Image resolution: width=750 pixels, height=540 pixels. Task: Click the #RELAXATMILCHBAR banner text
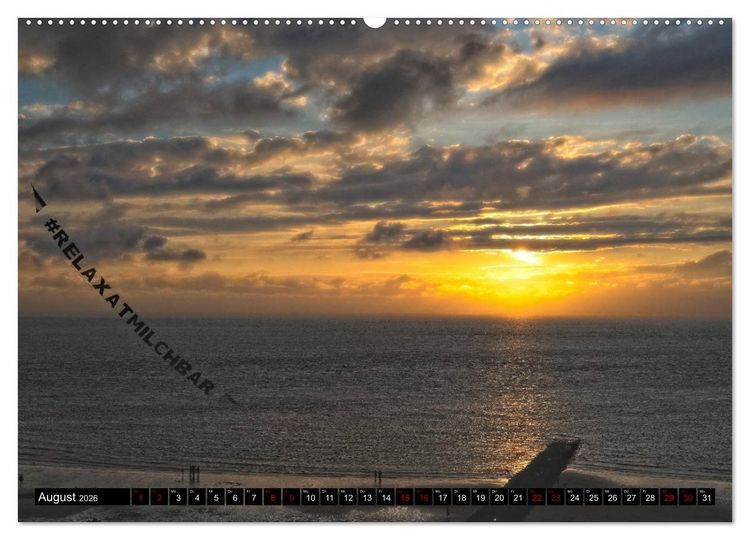128,306
